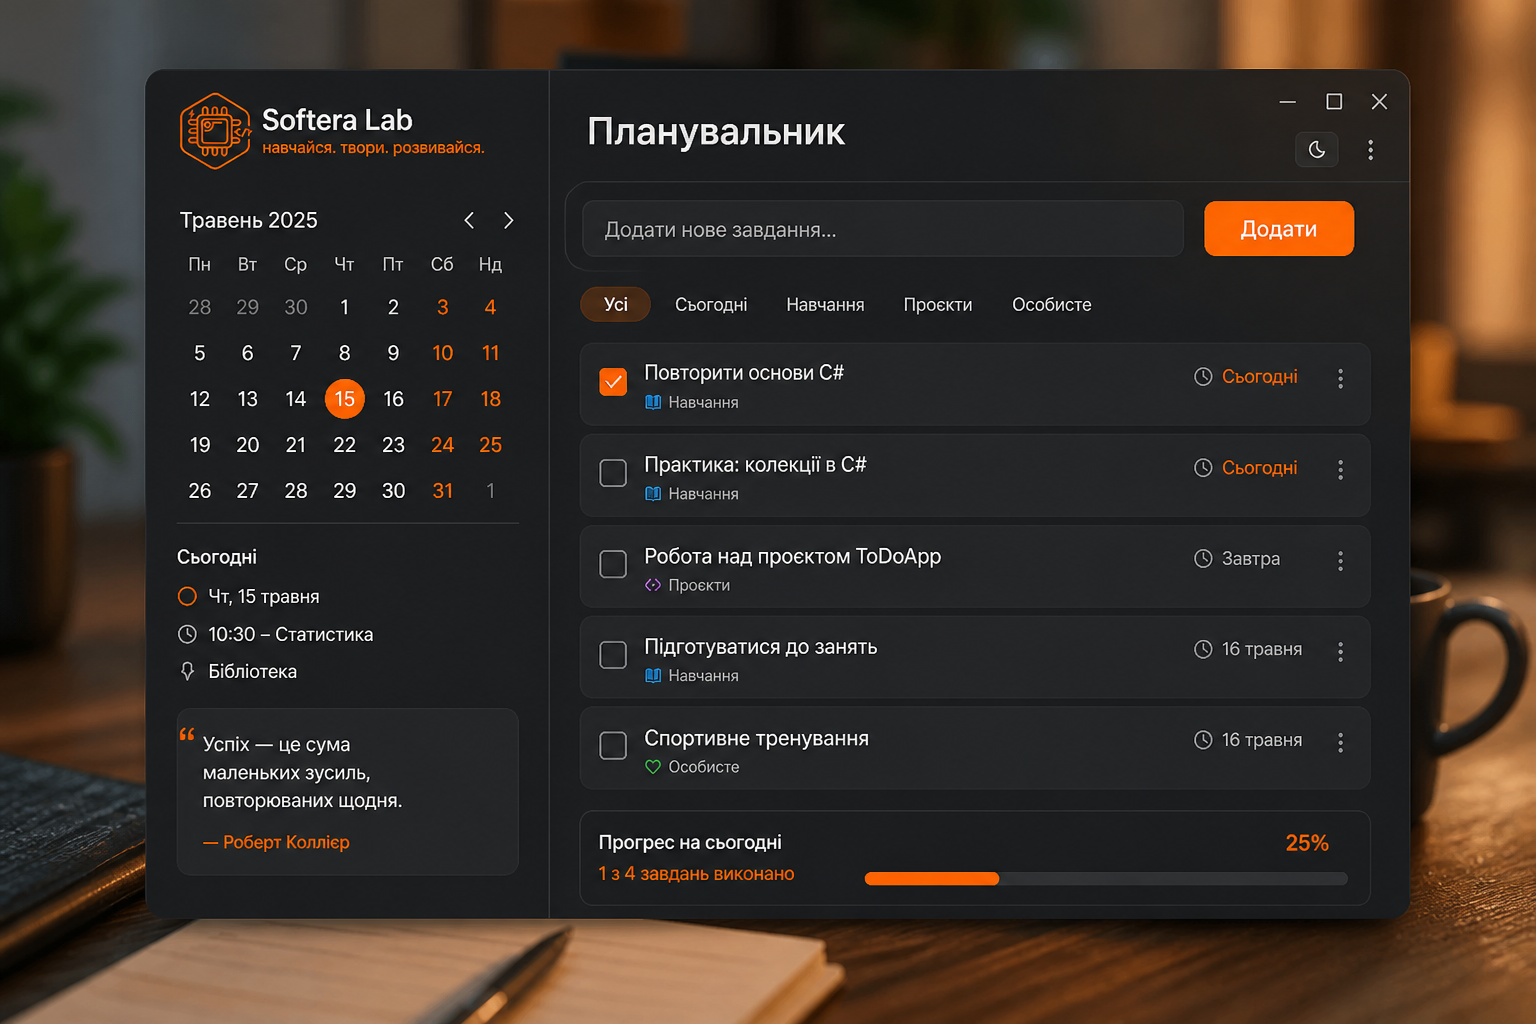Click the 'Завтра' due label
1536x1024 pixels.
(1251, 558)
